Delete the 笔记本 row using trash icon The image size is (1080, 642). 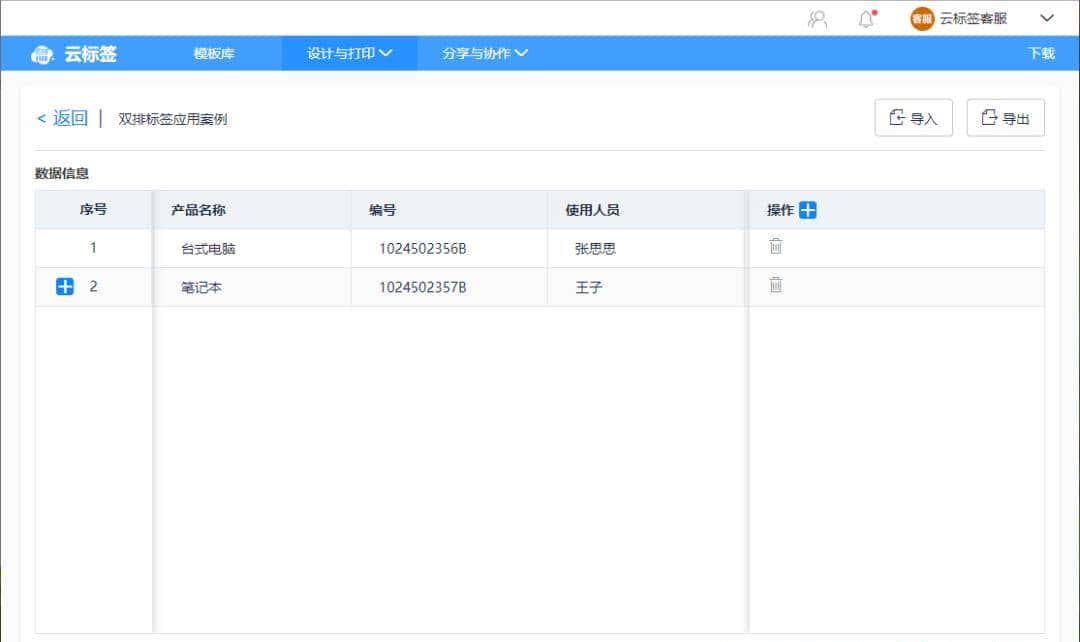pos(776,286)
